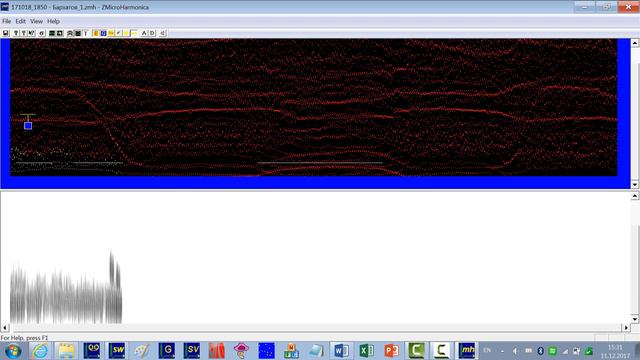Open the 'SW' app on taskbar

click(117, 351)
